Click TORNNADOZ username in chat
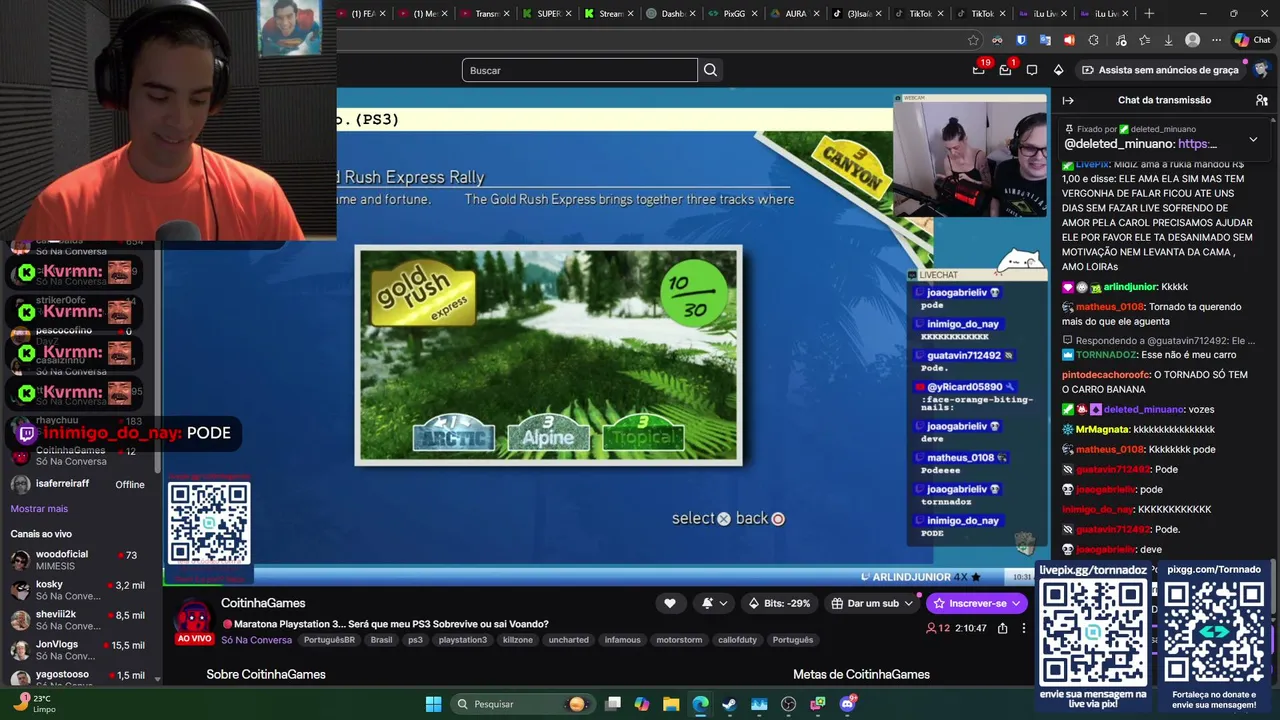Image resolution: width=1280 pixels, height=720 pixels. [1106, 355]
